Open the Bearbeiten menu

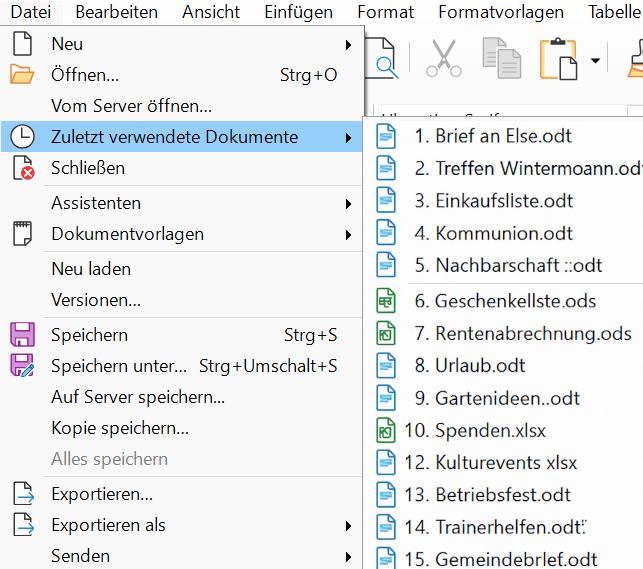[116, 12]
